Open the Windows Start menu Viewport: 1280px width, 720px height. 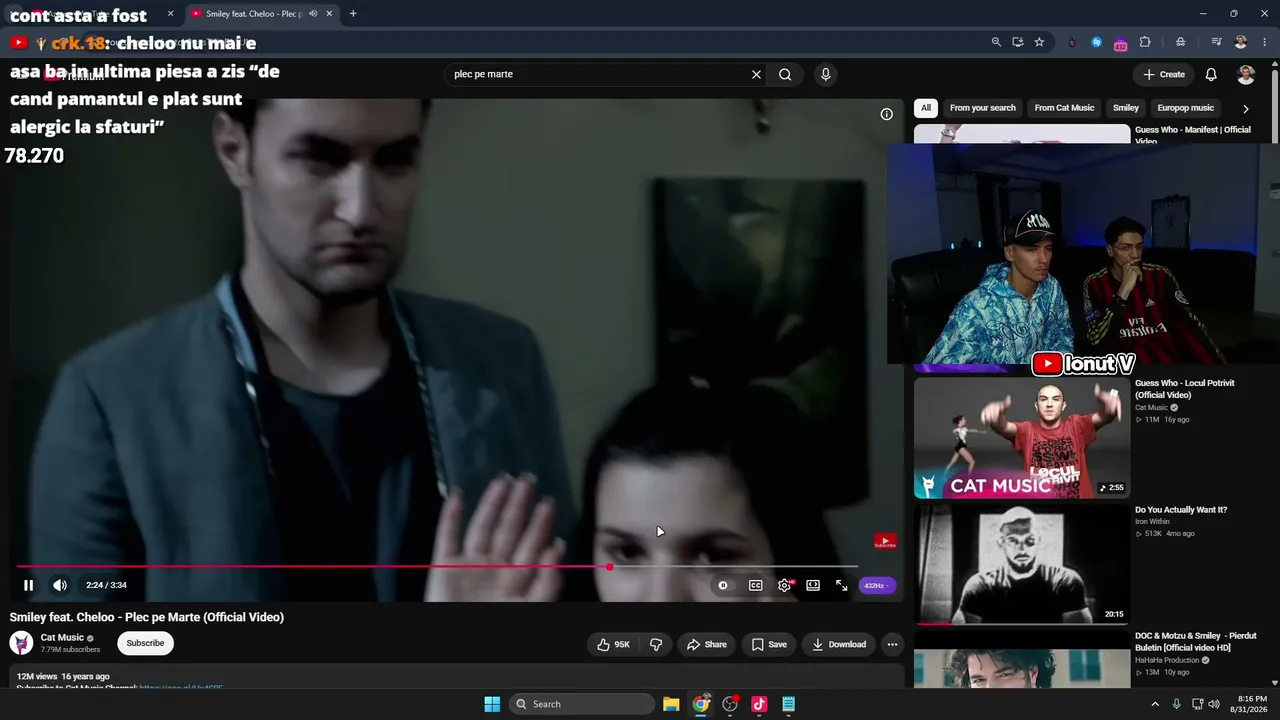492,704
